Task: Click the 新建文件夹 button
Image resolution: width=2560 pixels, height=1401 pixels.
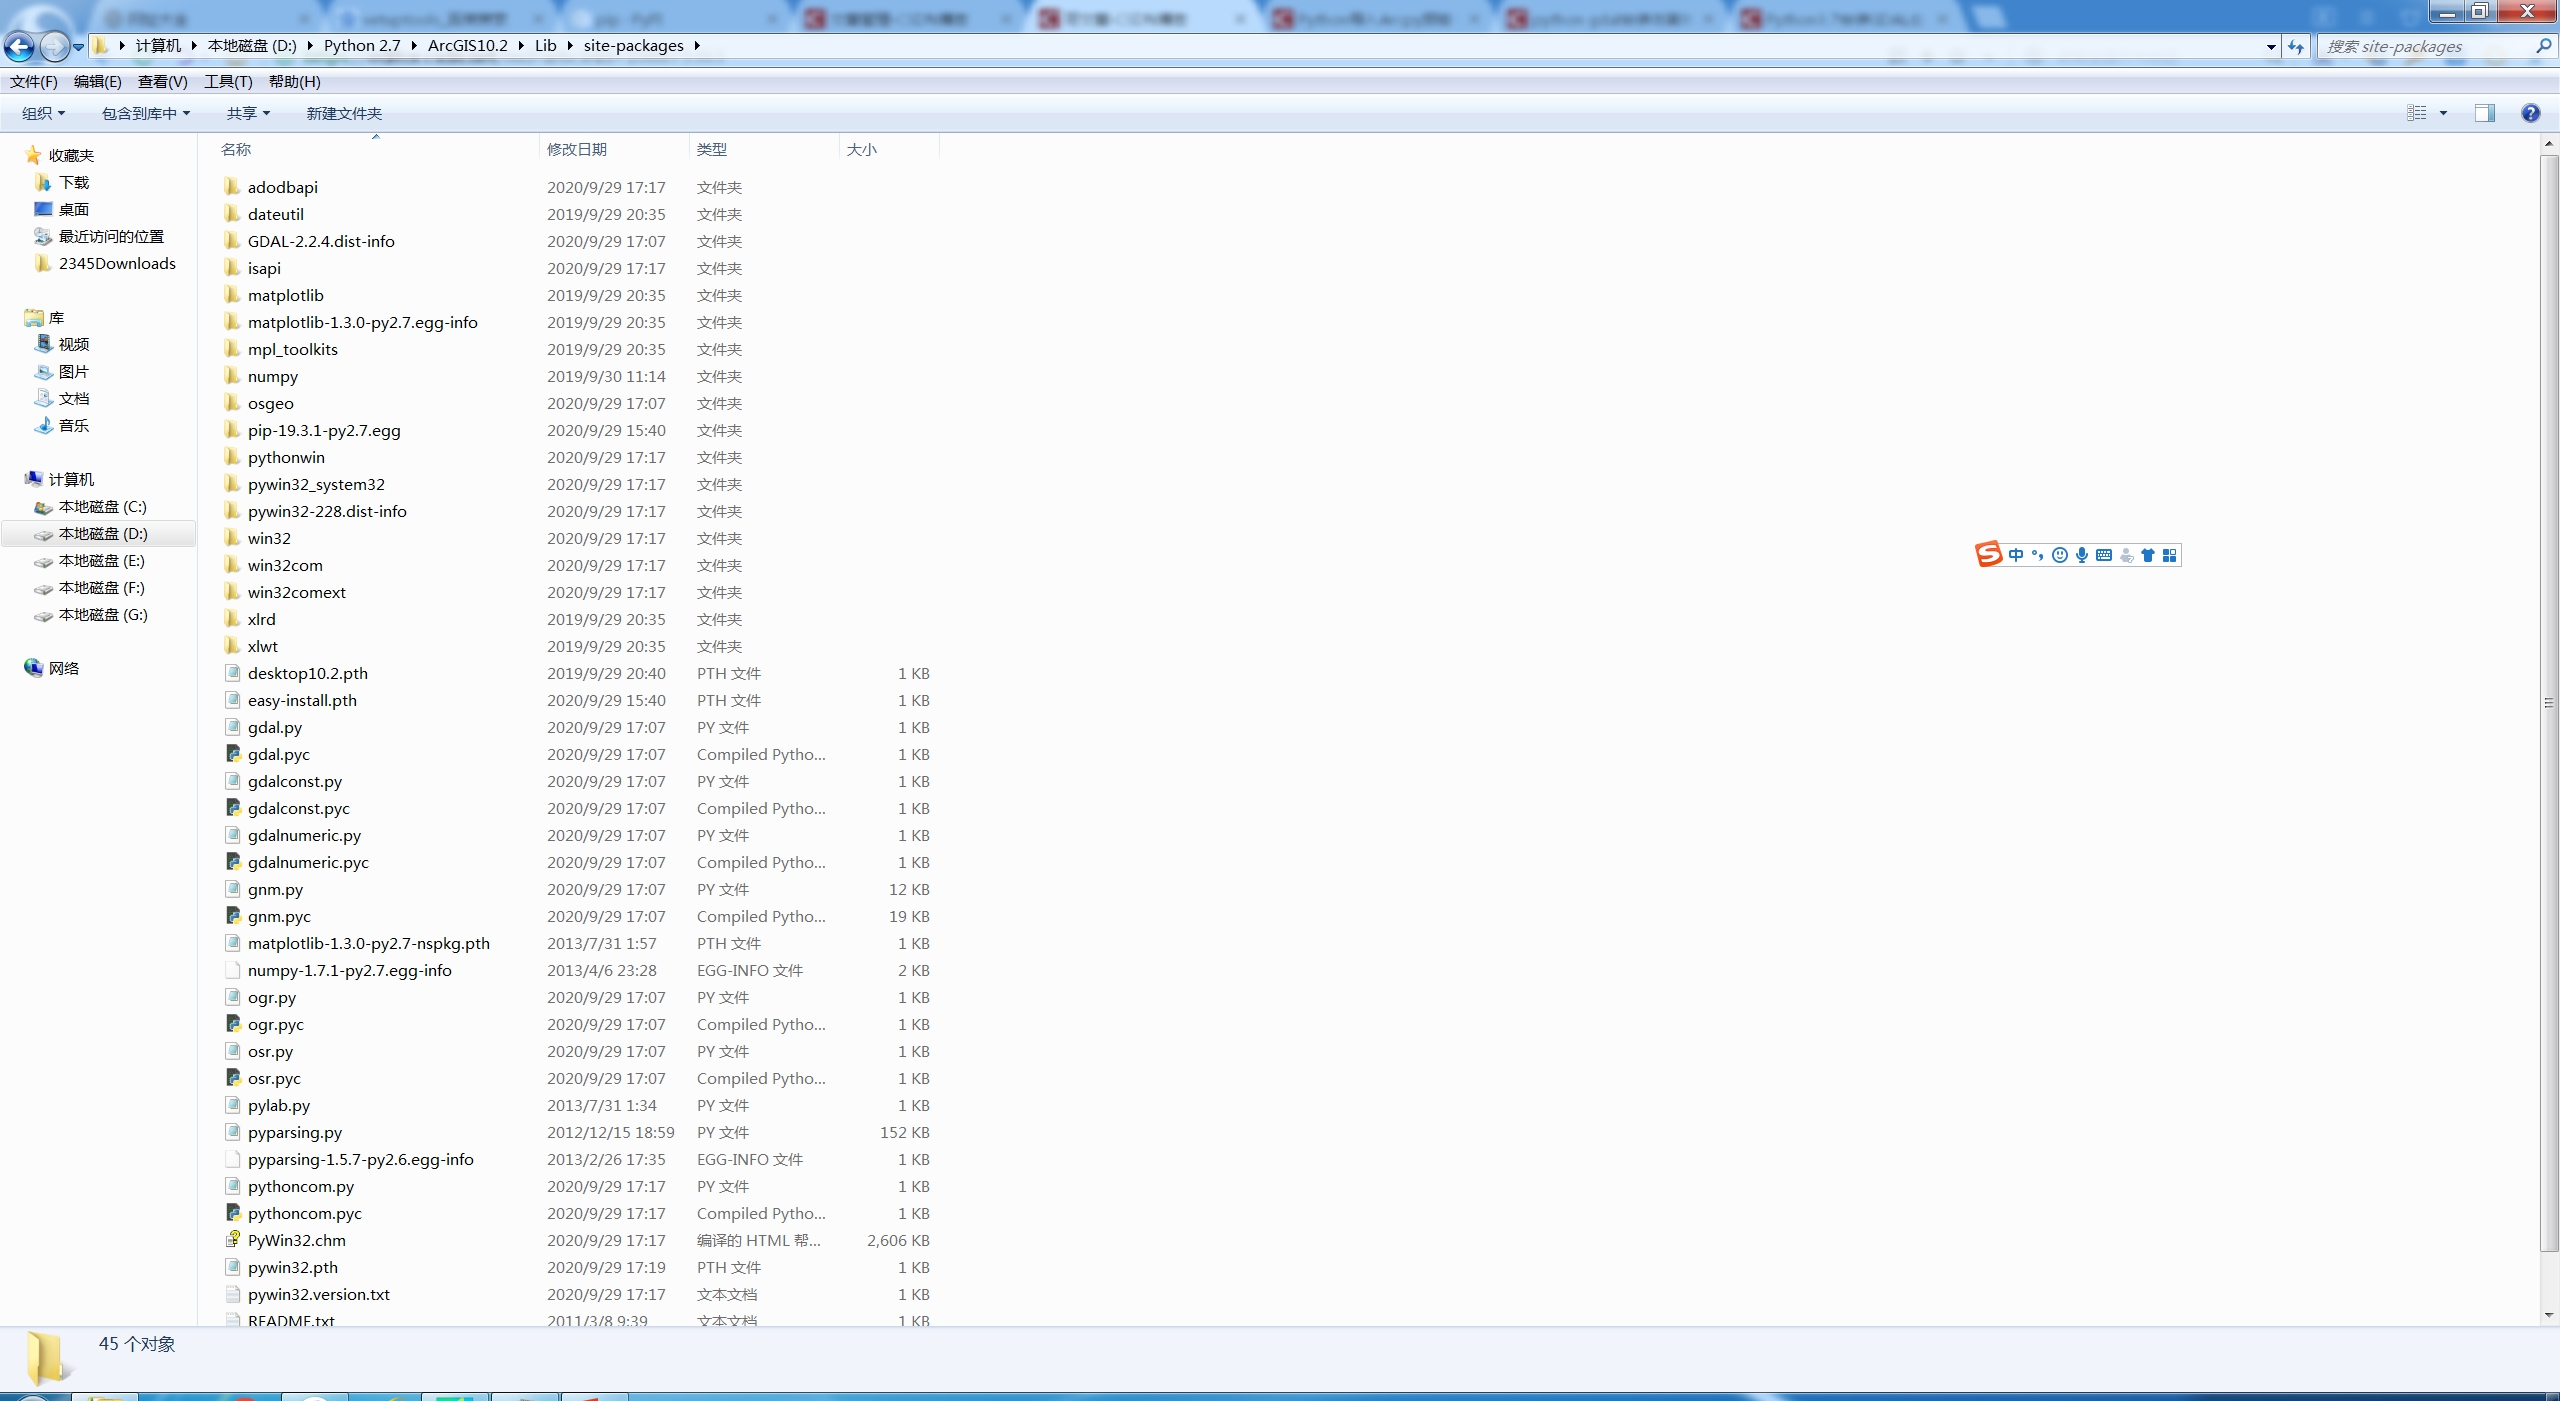Action: pyautogui.click(x=344, y=113)
